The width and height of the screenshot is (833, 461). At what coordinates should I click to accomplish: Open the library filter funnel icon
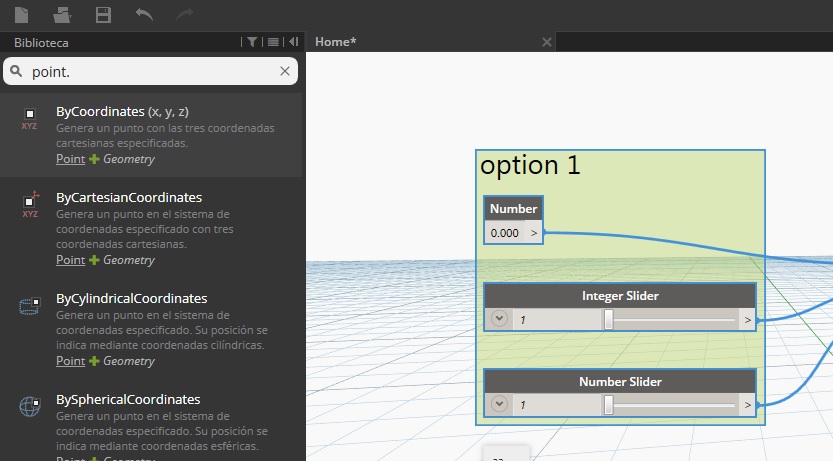tap(252, 42)
